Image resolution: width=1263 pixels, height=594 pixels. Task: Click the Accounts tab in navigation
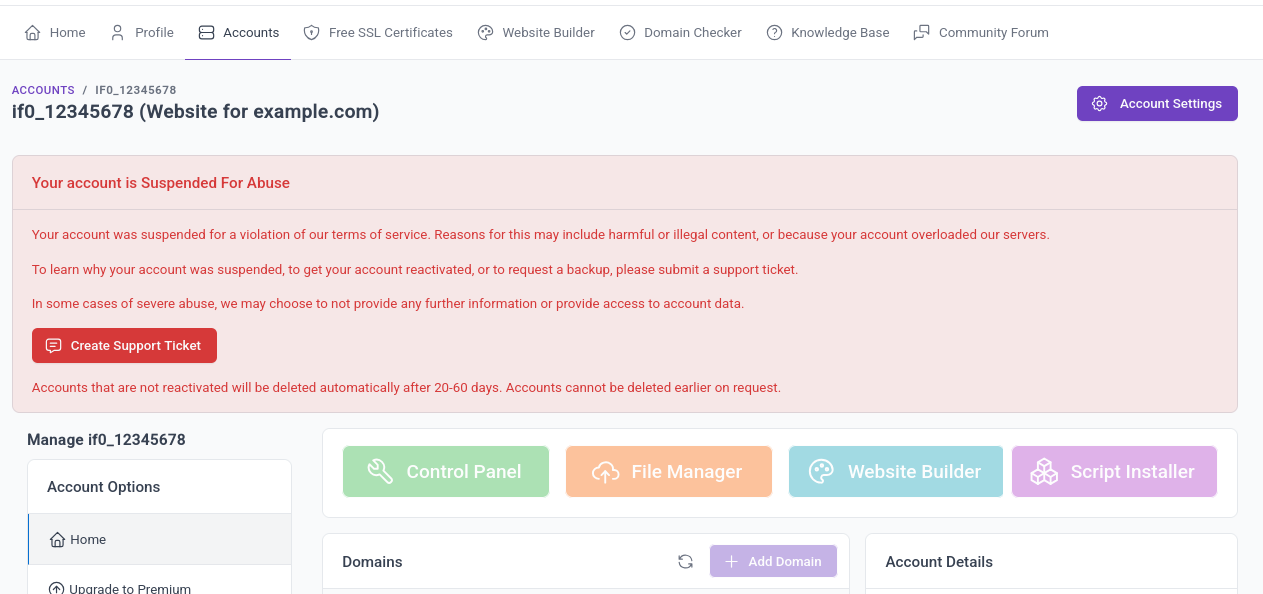pos(238,33)
